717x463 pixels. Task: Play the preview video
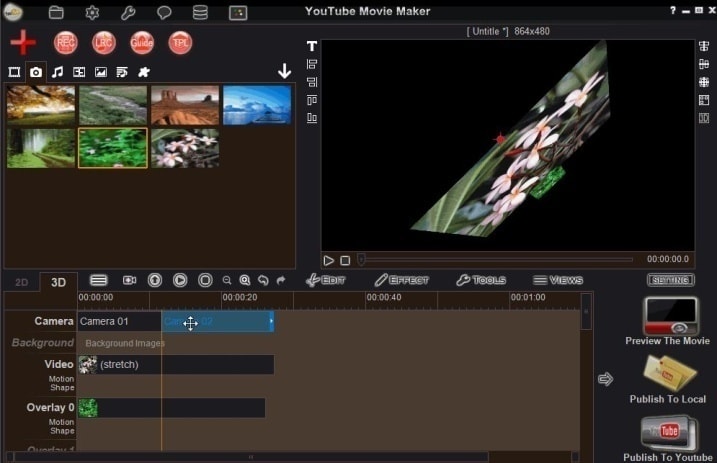coord(328,261)
